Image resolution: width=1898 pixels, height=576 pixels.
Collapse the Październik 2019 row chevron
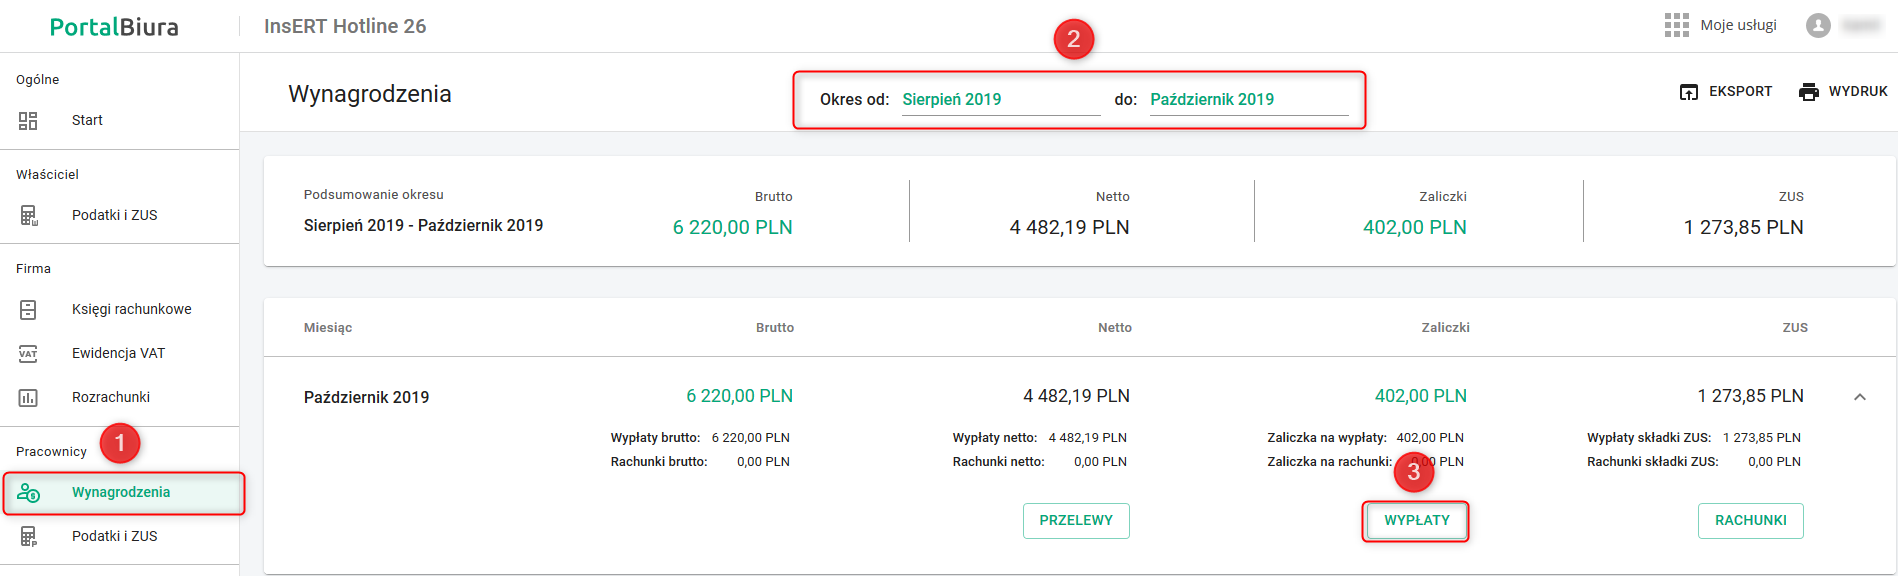pos(1859,397)
